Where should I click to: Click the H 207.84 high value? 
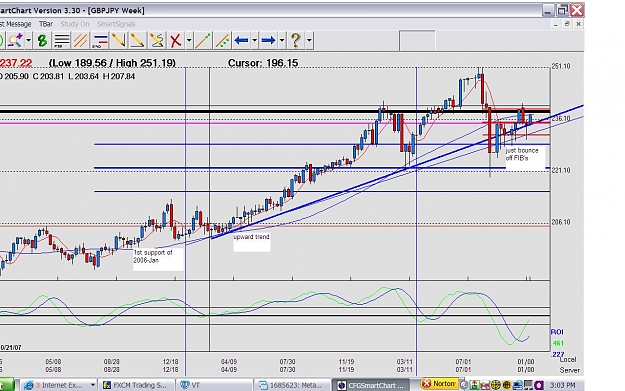(119, 76)
